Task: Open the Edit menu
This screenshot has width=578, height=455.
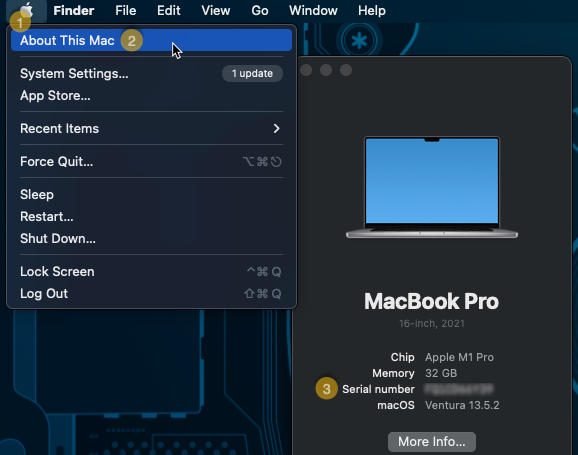Action: pos(169,11)
